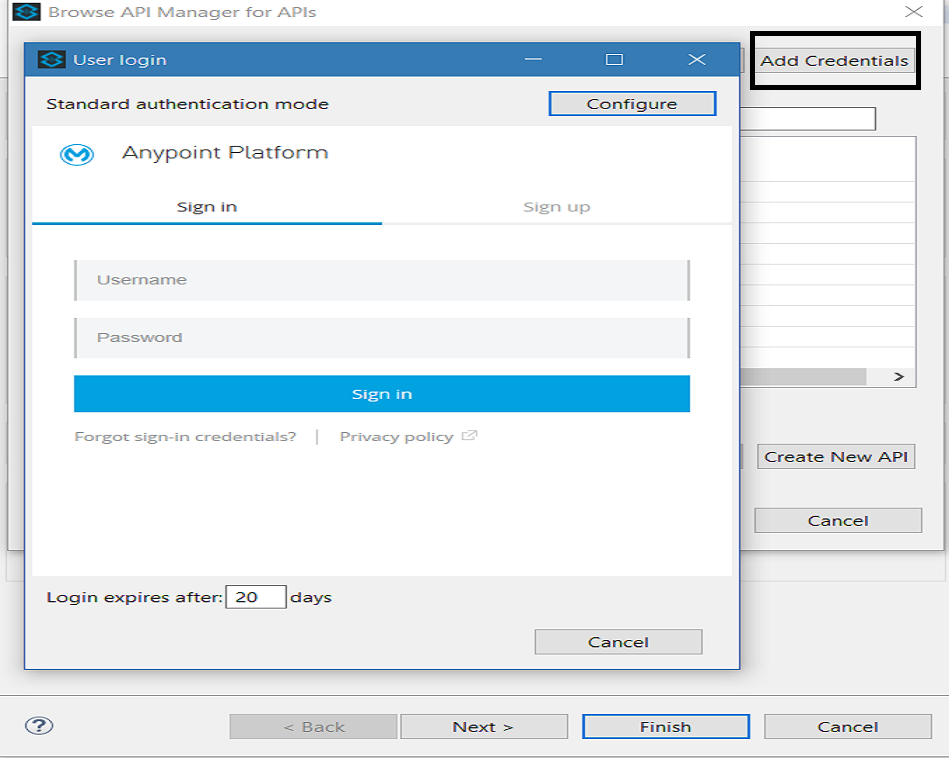Click the search field in Browse API Manager
The height and width of the screenshot is (758, 949).
tap(808, 119)
